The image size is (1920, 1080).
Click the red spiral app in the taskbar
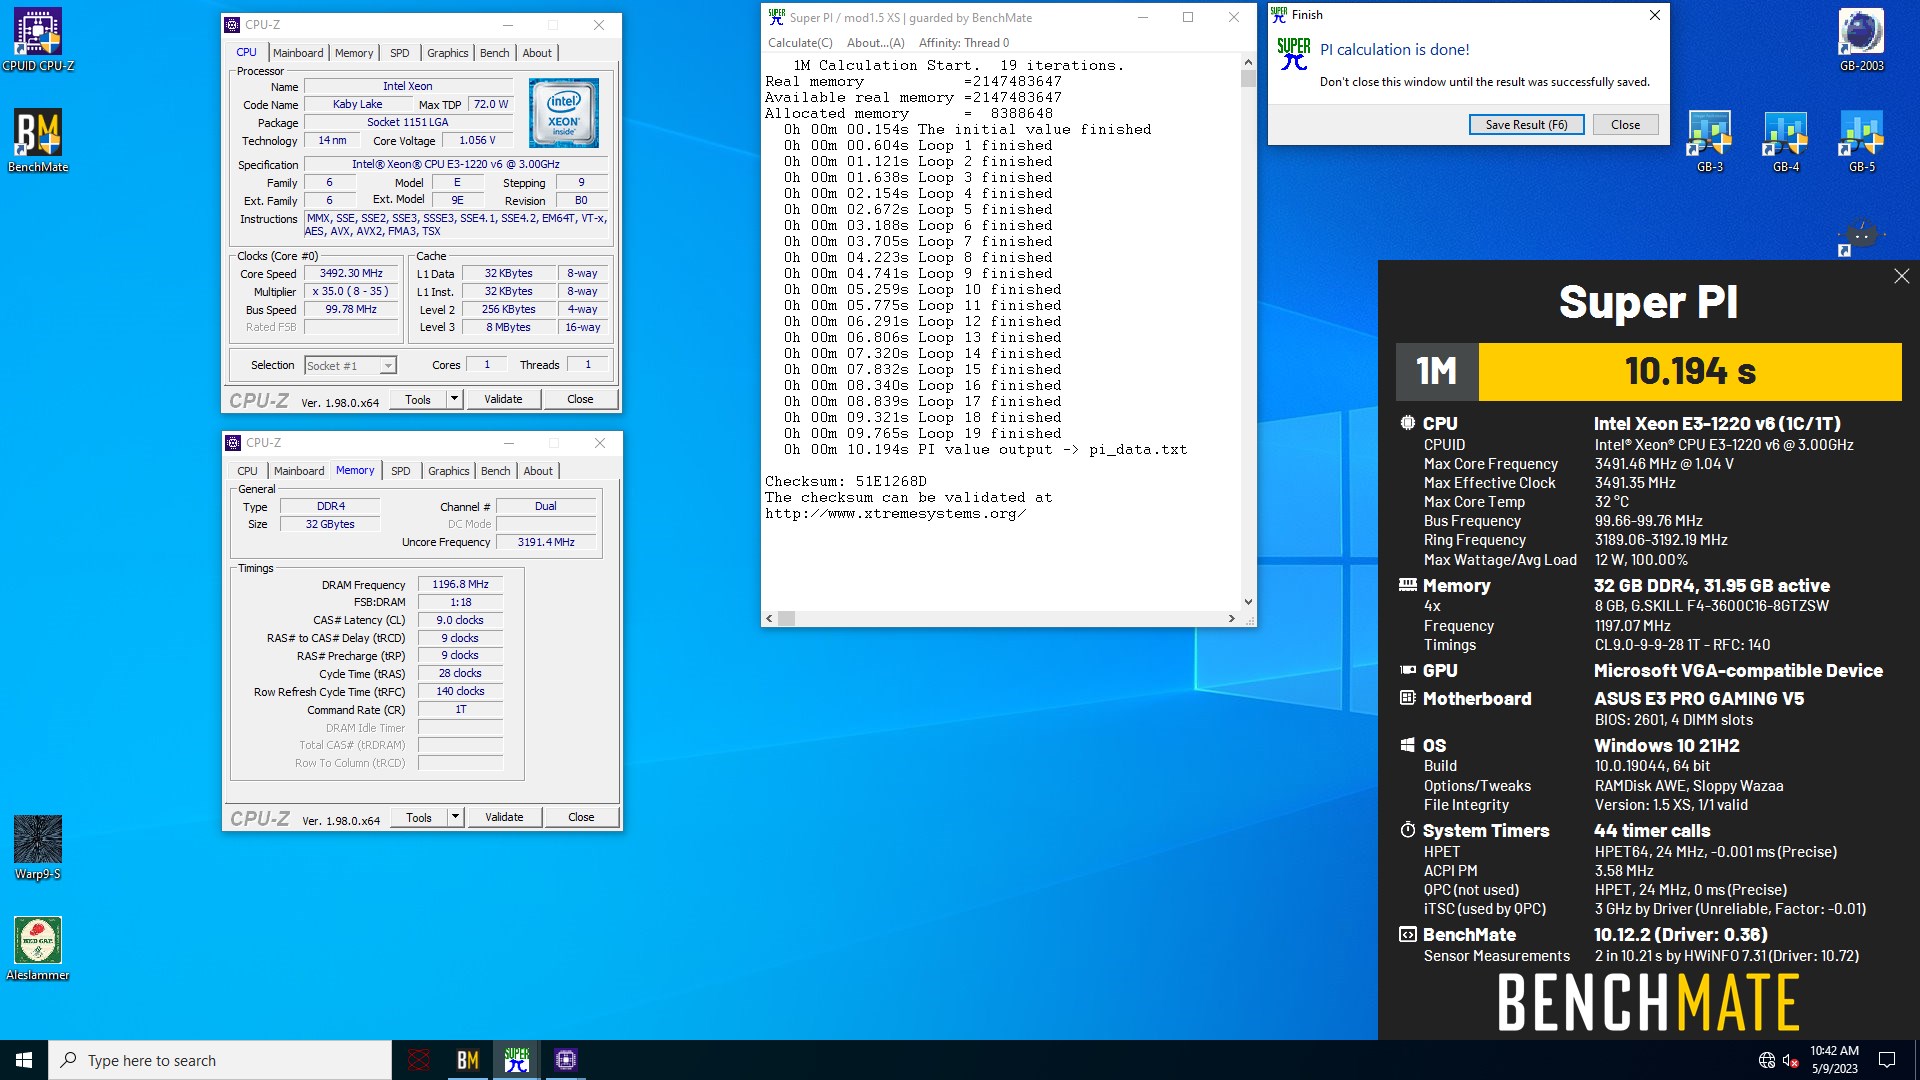click(419, 1060)
